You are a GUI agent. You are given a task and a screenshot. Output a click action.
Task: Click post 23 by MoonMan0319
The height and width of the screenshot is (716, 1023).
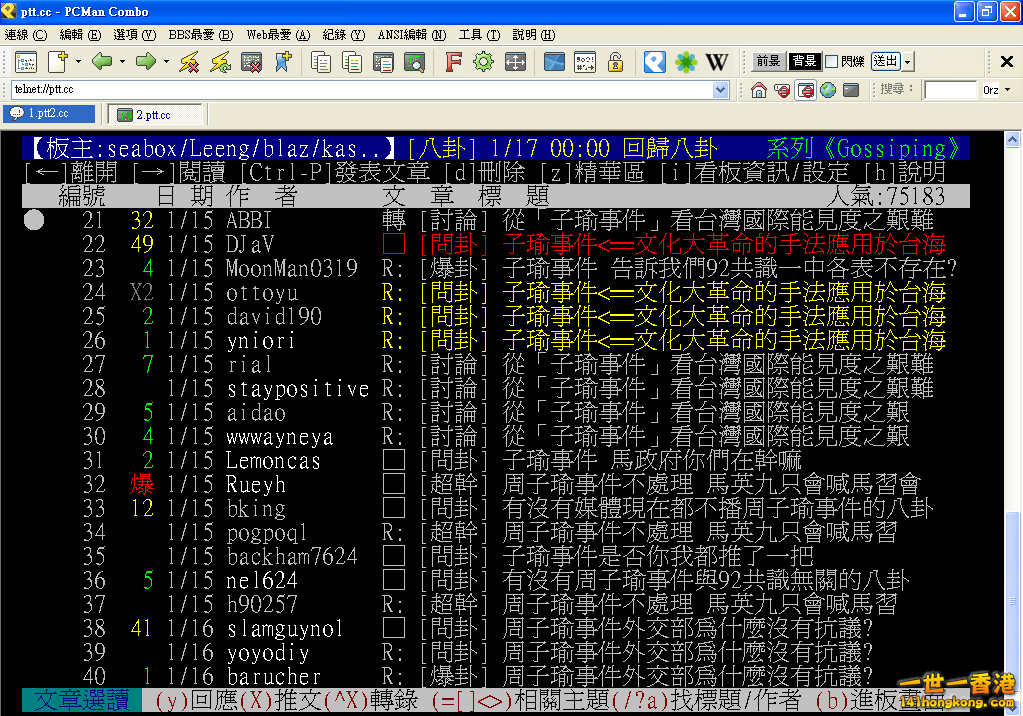(x=496, y=268)
